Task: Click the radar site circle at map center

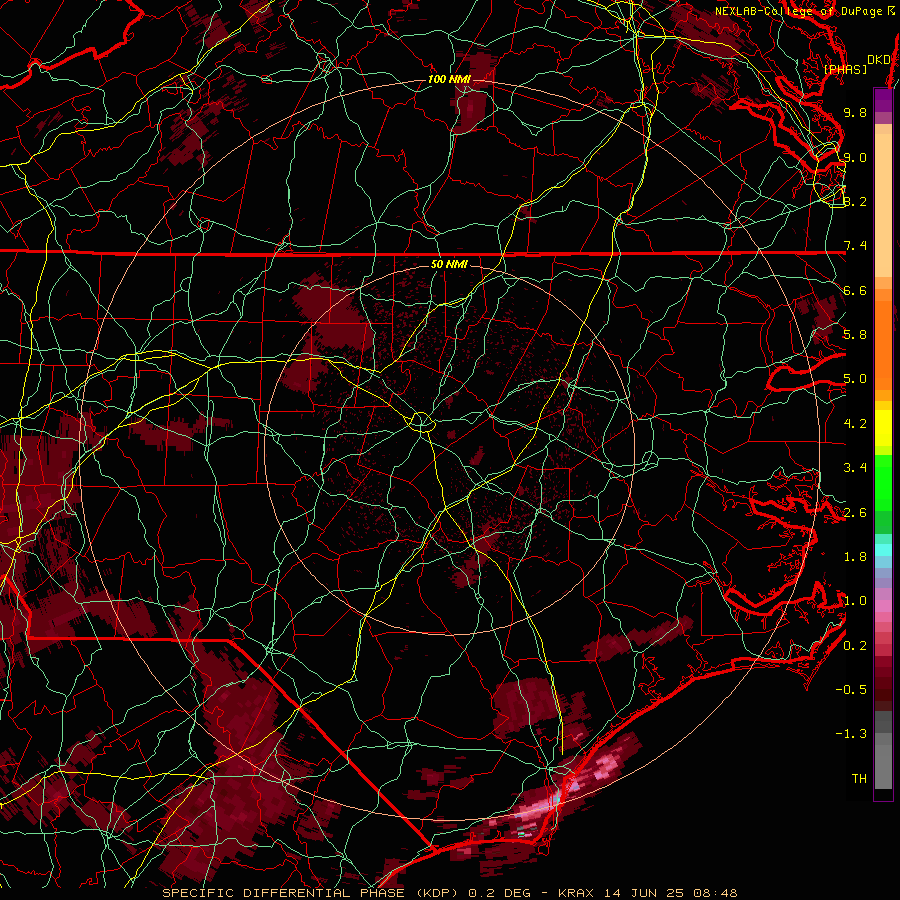Action: (x=421, y=422)
